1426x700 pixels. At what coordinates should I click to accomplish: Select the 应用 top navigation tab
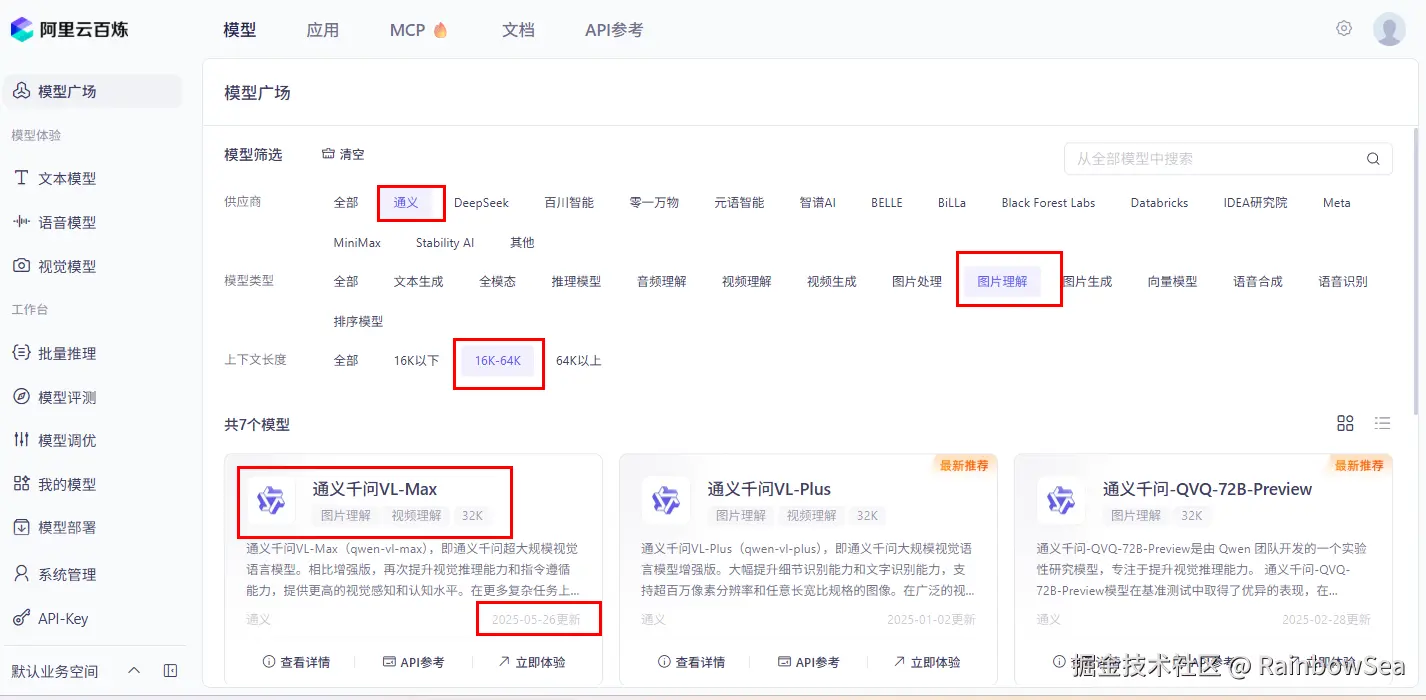(323, 30)
